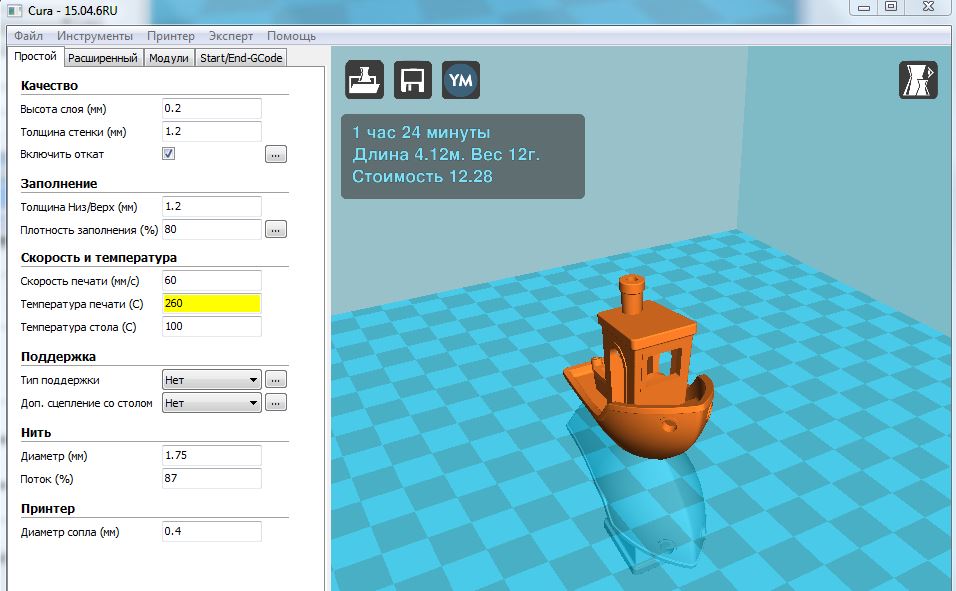The width and height of the screenshot is (956, 591).
Task: Open the Модули tab
Action: 168,58
